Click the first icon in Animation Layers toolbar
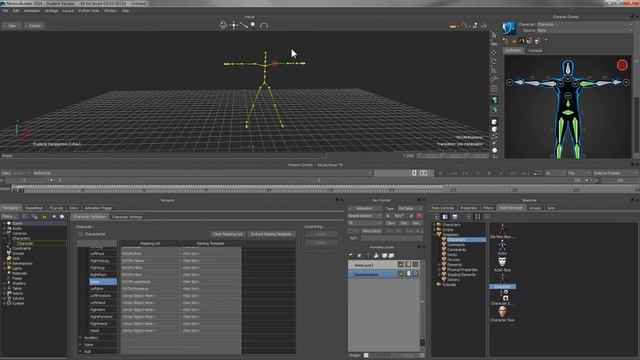640x360 pixels. [x=351, y=256]
